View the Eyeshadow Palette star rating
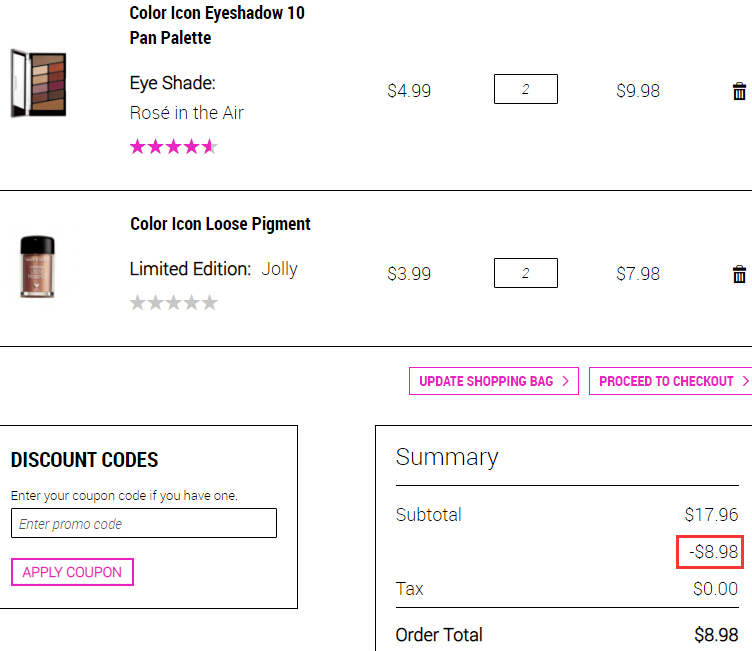Screen dimensions: 752x651 click(174, 146)
